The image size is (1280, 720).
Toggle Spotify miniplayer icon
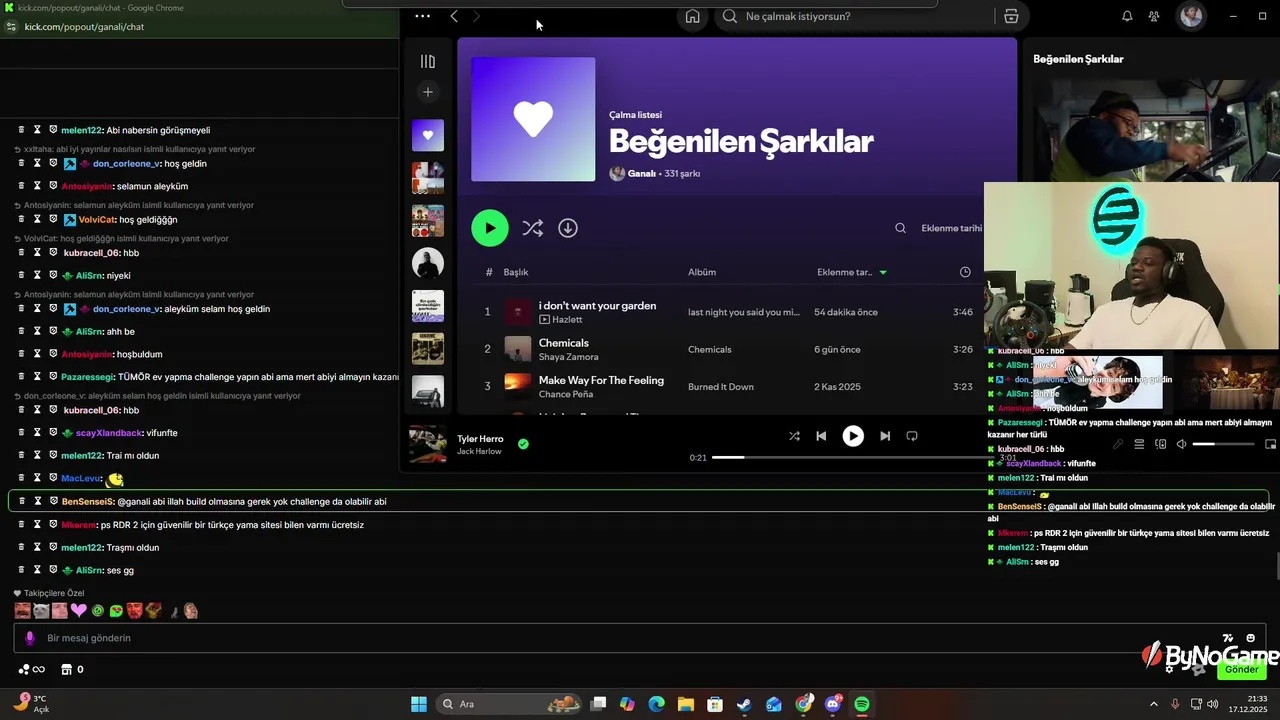[x=1271, y=444]
